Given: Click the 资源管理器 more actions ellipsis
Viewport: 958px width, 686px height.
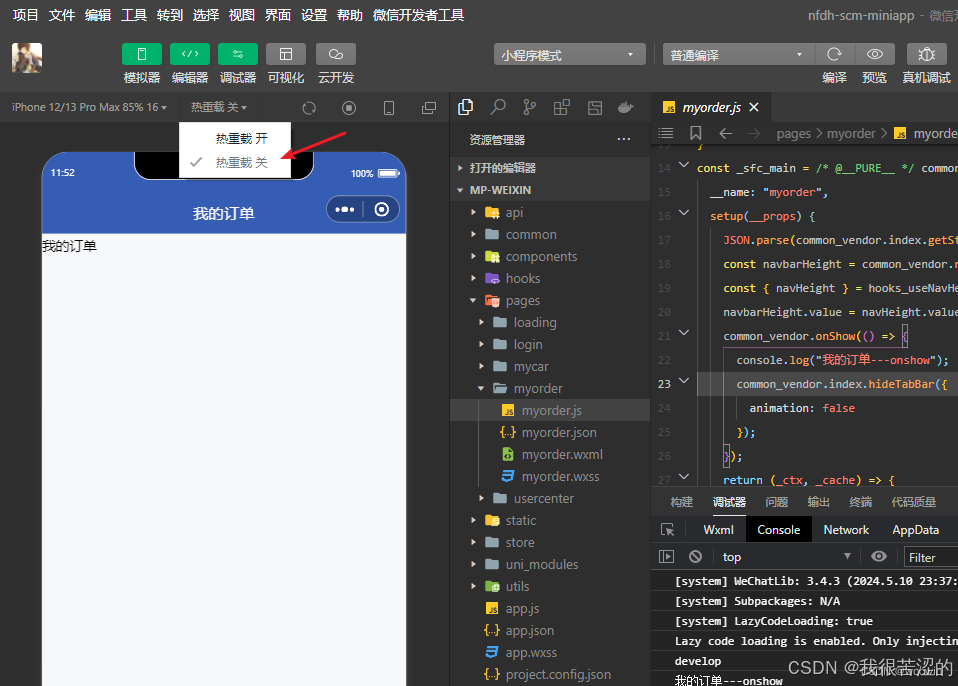Looking at the screenshot, I should tap(623, 139).
